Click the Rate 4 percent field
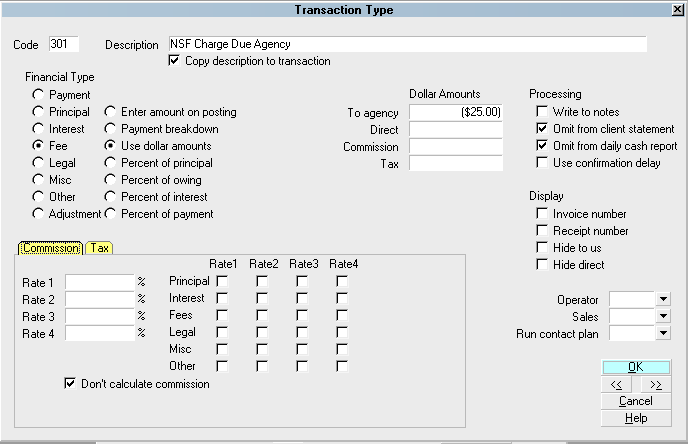 100,333
